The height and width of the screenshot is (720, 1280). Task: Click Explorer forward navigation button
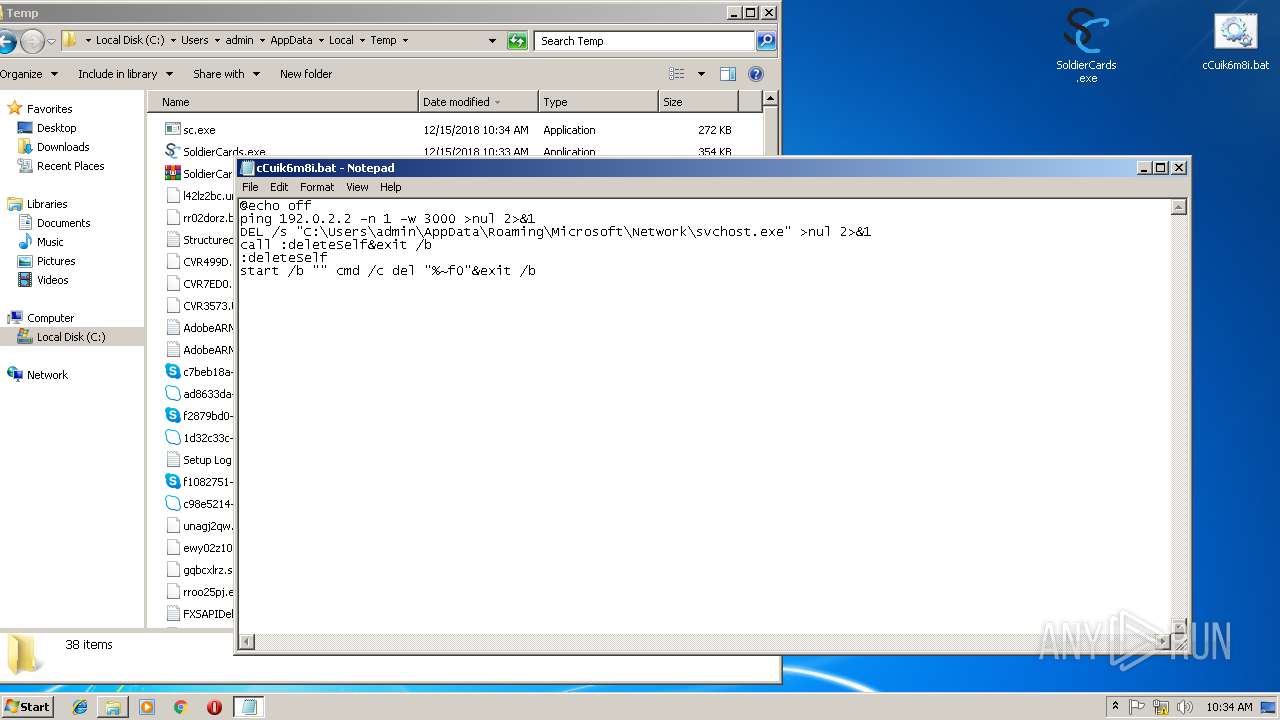(x=32, y=41)
